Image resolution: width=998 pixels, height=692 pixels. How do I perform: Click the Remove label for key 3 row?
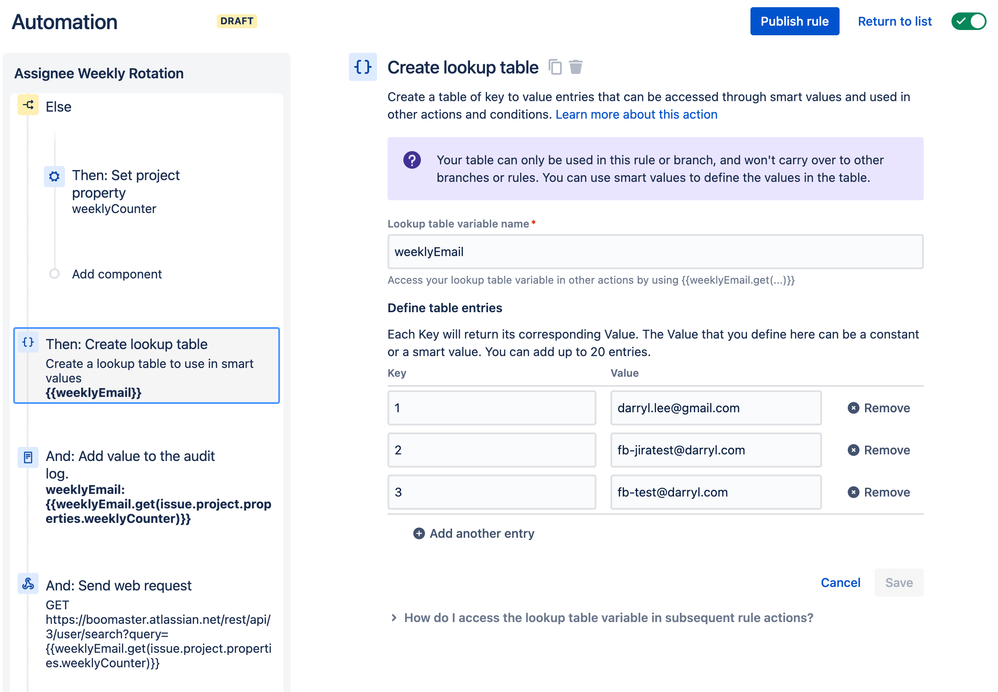pos(887,492)
